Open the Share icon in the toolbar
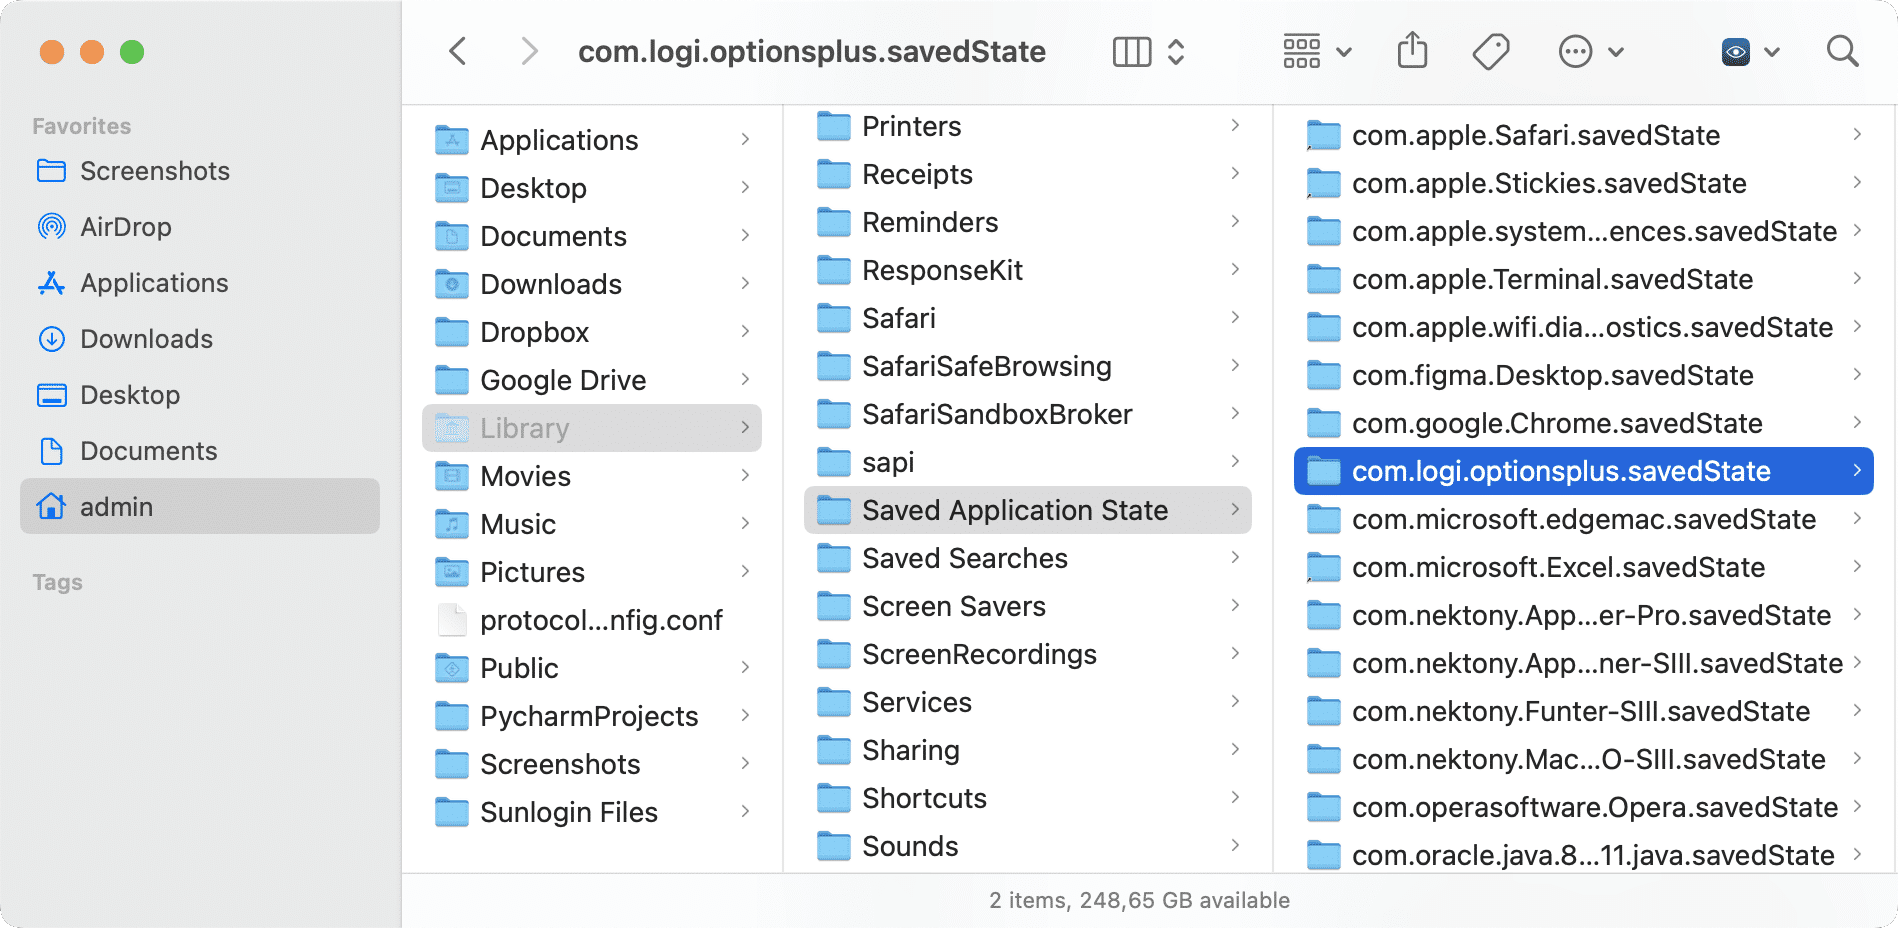 click(1411, 50)
